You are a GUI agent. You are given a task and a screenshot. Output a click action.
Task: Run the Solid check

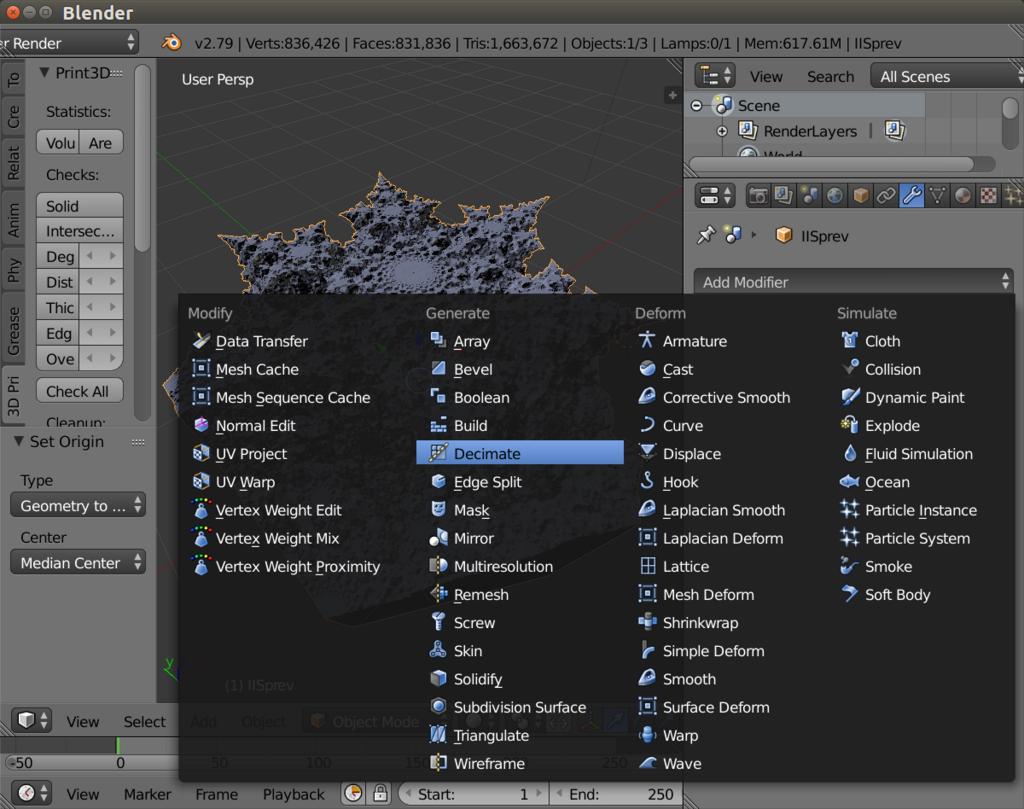click(x=80, y=206)
